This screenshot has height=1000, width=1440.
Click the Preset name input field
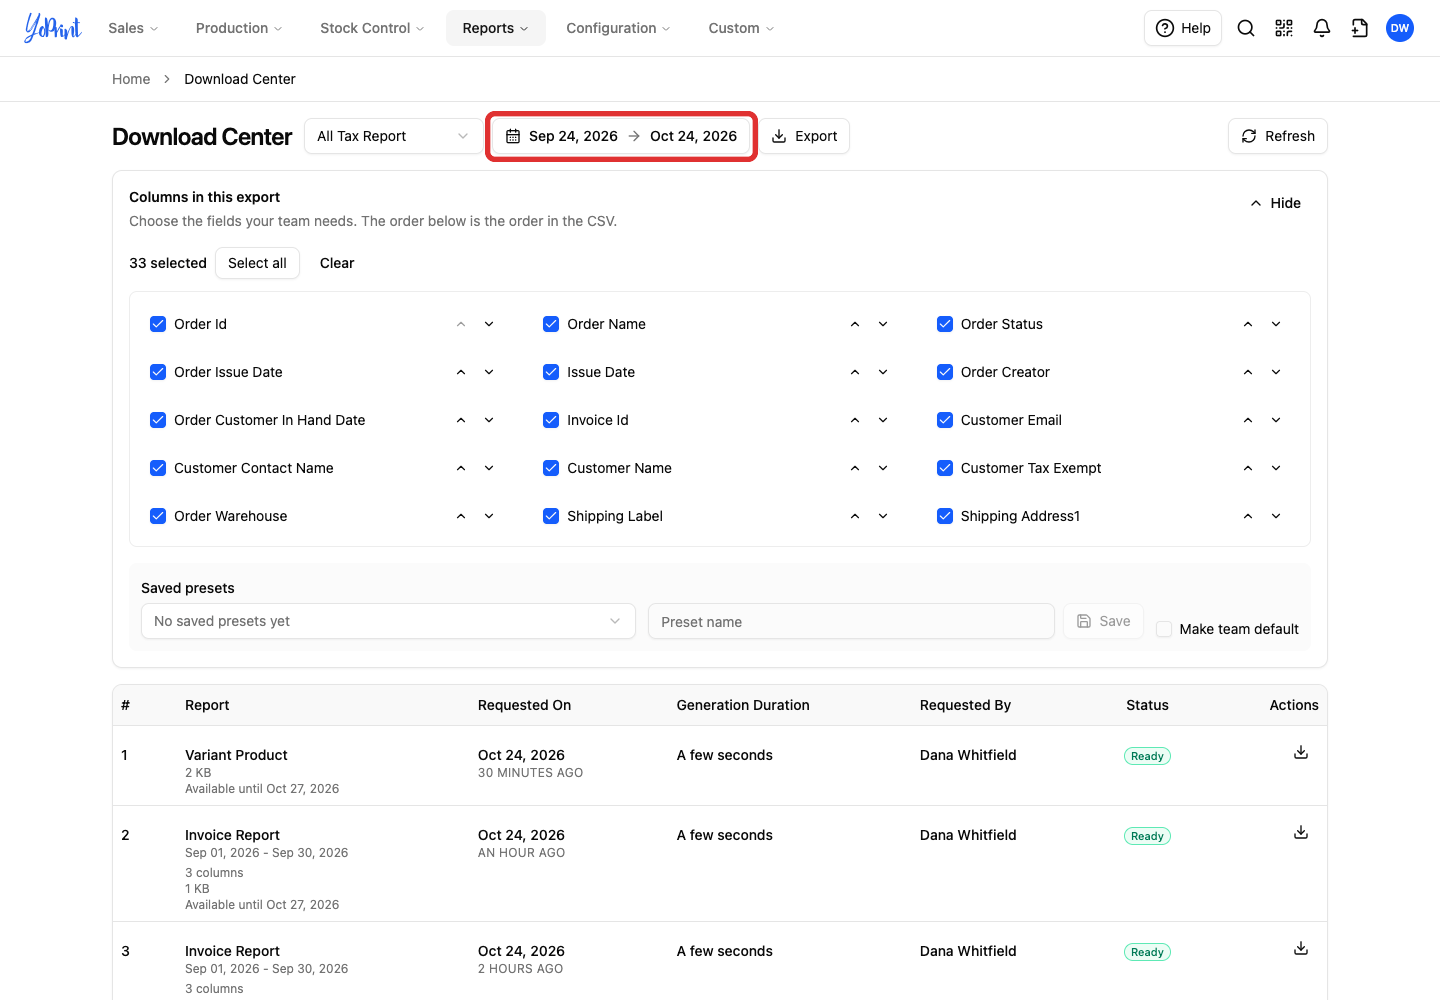pyautogui.click(x=851, y=621)
